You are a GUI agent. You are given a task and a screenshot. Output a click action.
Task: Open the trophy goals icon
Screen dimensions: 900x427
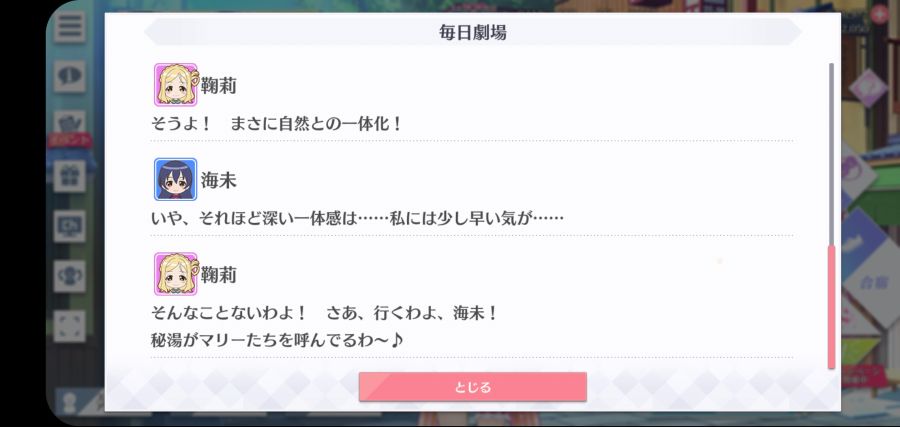coord(69,276)
